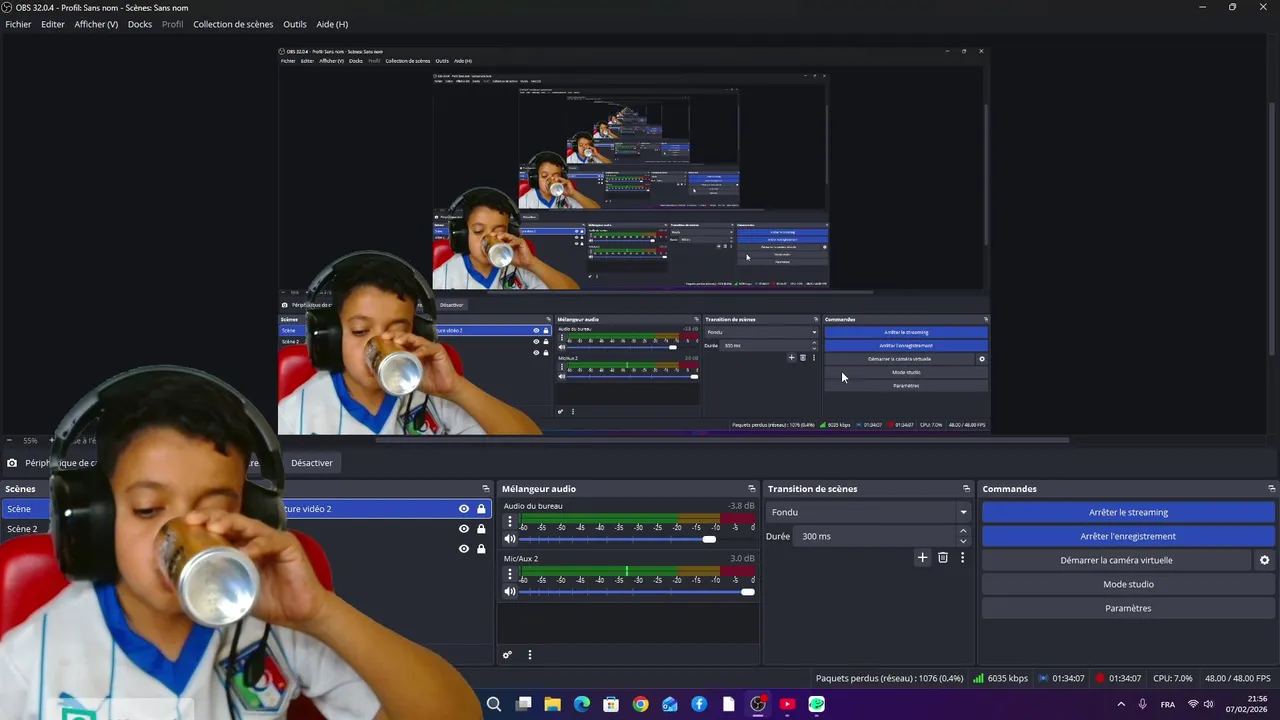The width and height of the screenshot is (1280, 720).
Task: Open Collection de scènes menu
Action: [x=233, y=24]
